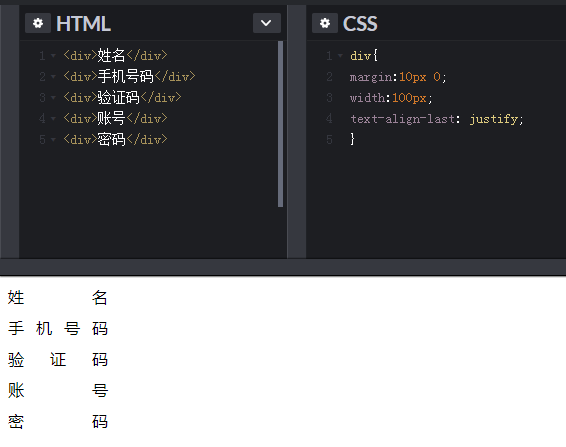
Task: Fold the div rule on CSS line 1
Action: coord(340,56)
